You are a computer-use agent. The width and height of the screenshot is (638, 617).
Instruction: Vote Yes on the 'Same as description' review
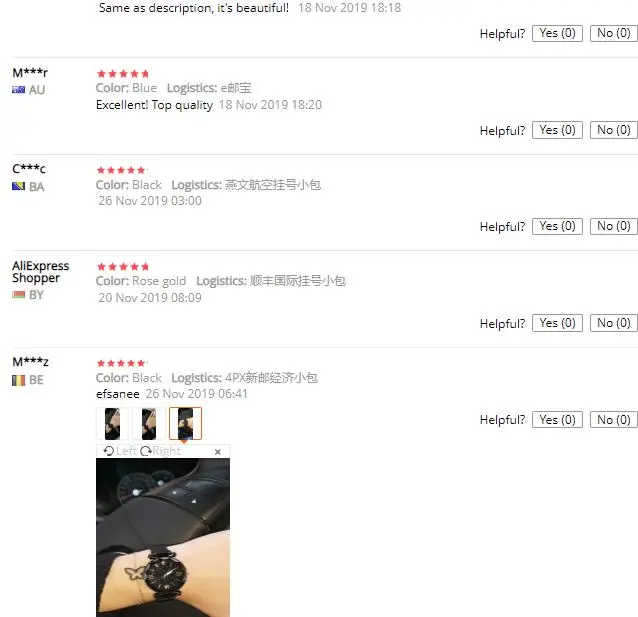(557, 33)
